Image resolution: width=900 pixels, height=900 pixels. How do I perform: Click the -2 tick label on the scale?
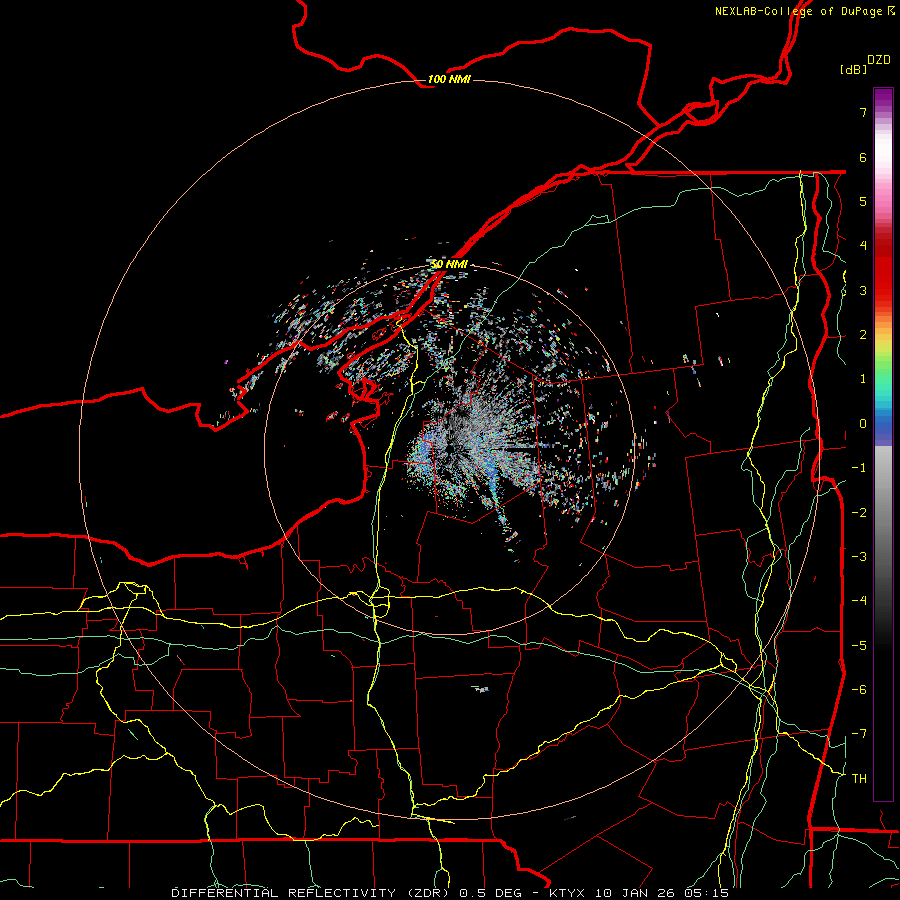point(859,512)
